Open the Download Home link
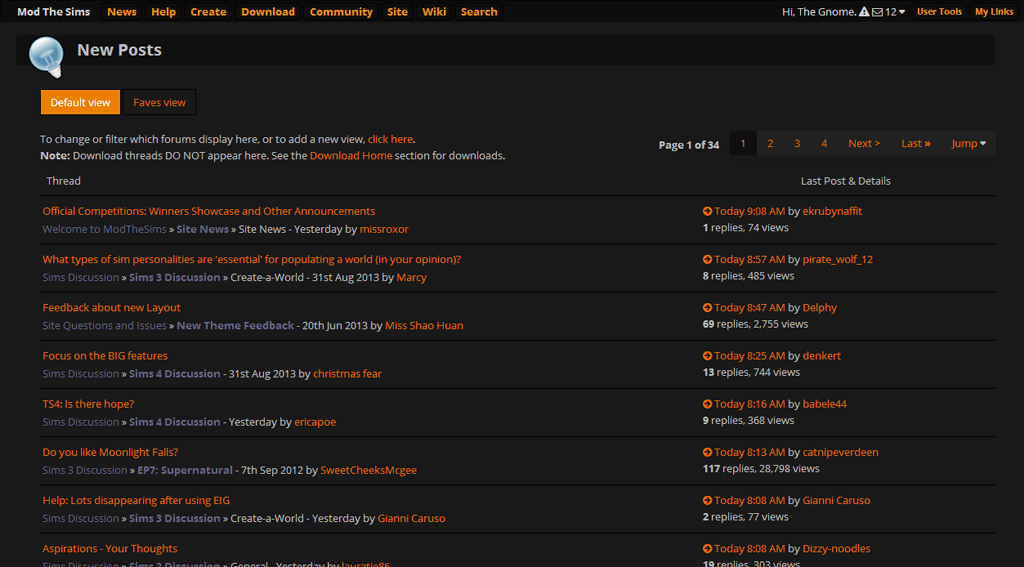Viewport: 1024px width, 567px height. coord(350,156)
